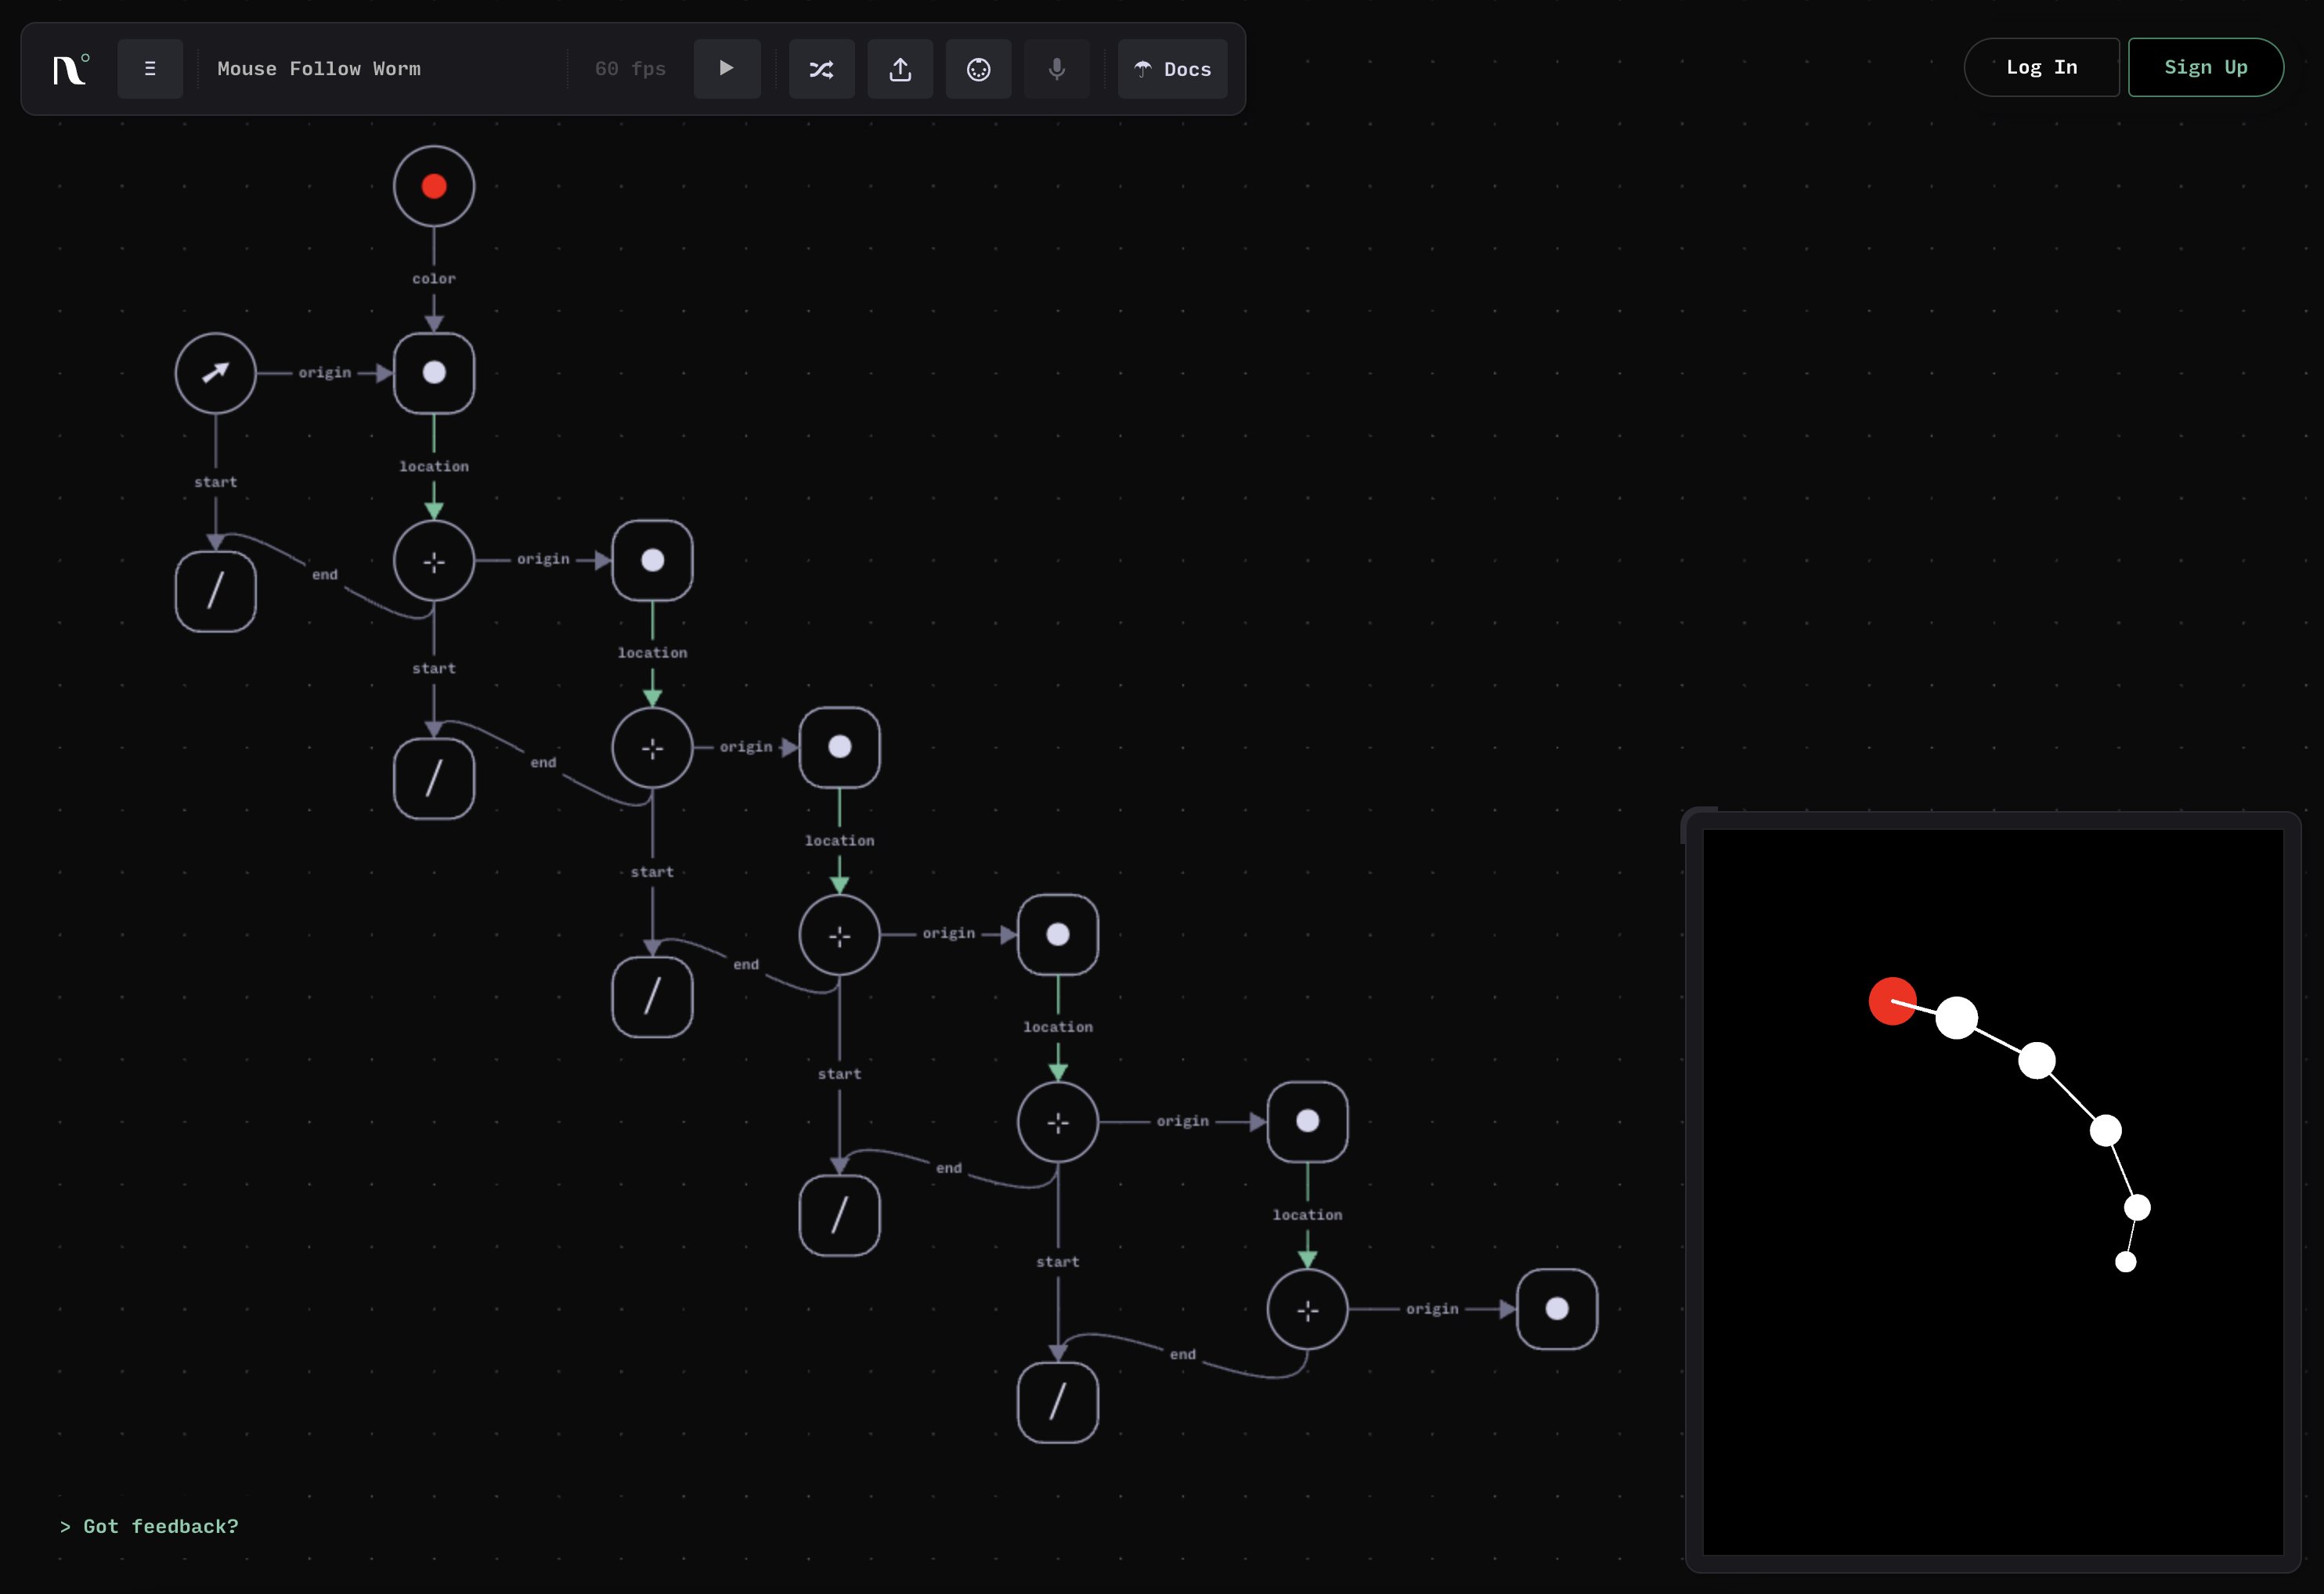Open the Docs link
The width and height of the screenshot is (2324, 1594).
pyautogui.click(x=1172, y=69)
